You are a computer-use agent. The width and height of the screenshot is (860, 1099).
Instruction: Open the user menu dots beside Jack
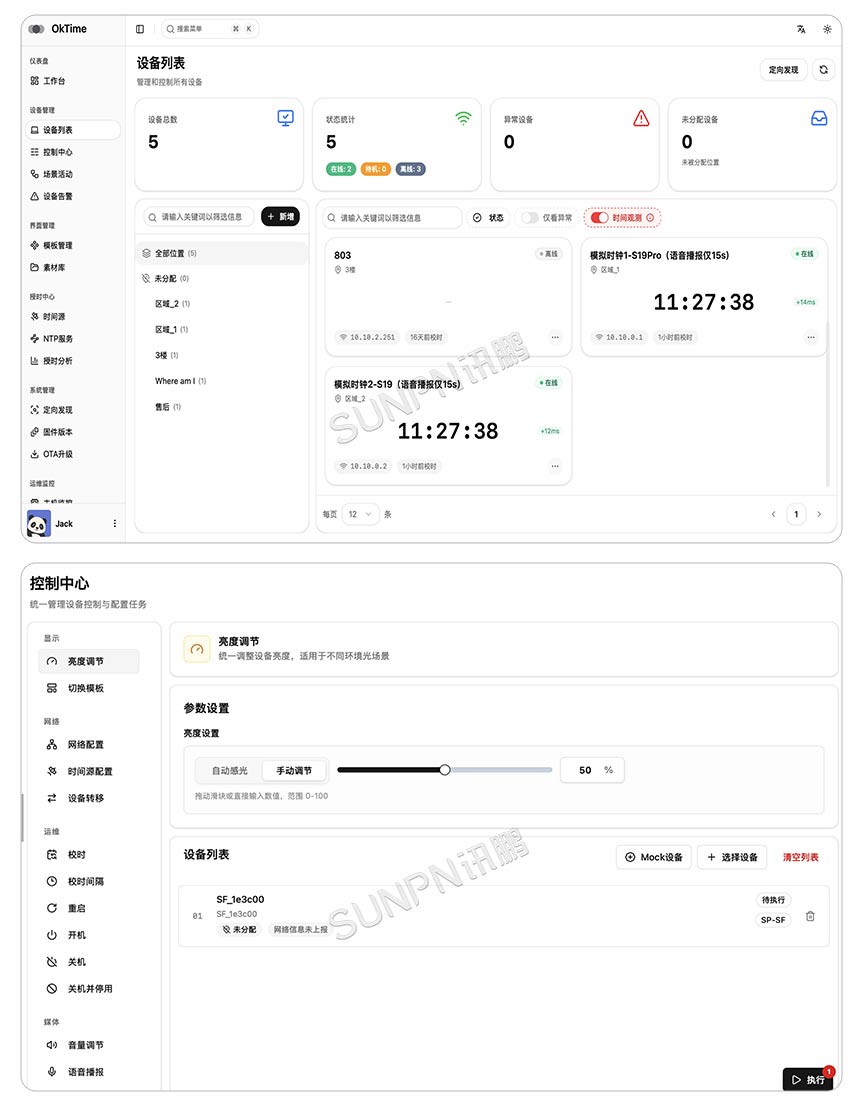click(115, 524)
